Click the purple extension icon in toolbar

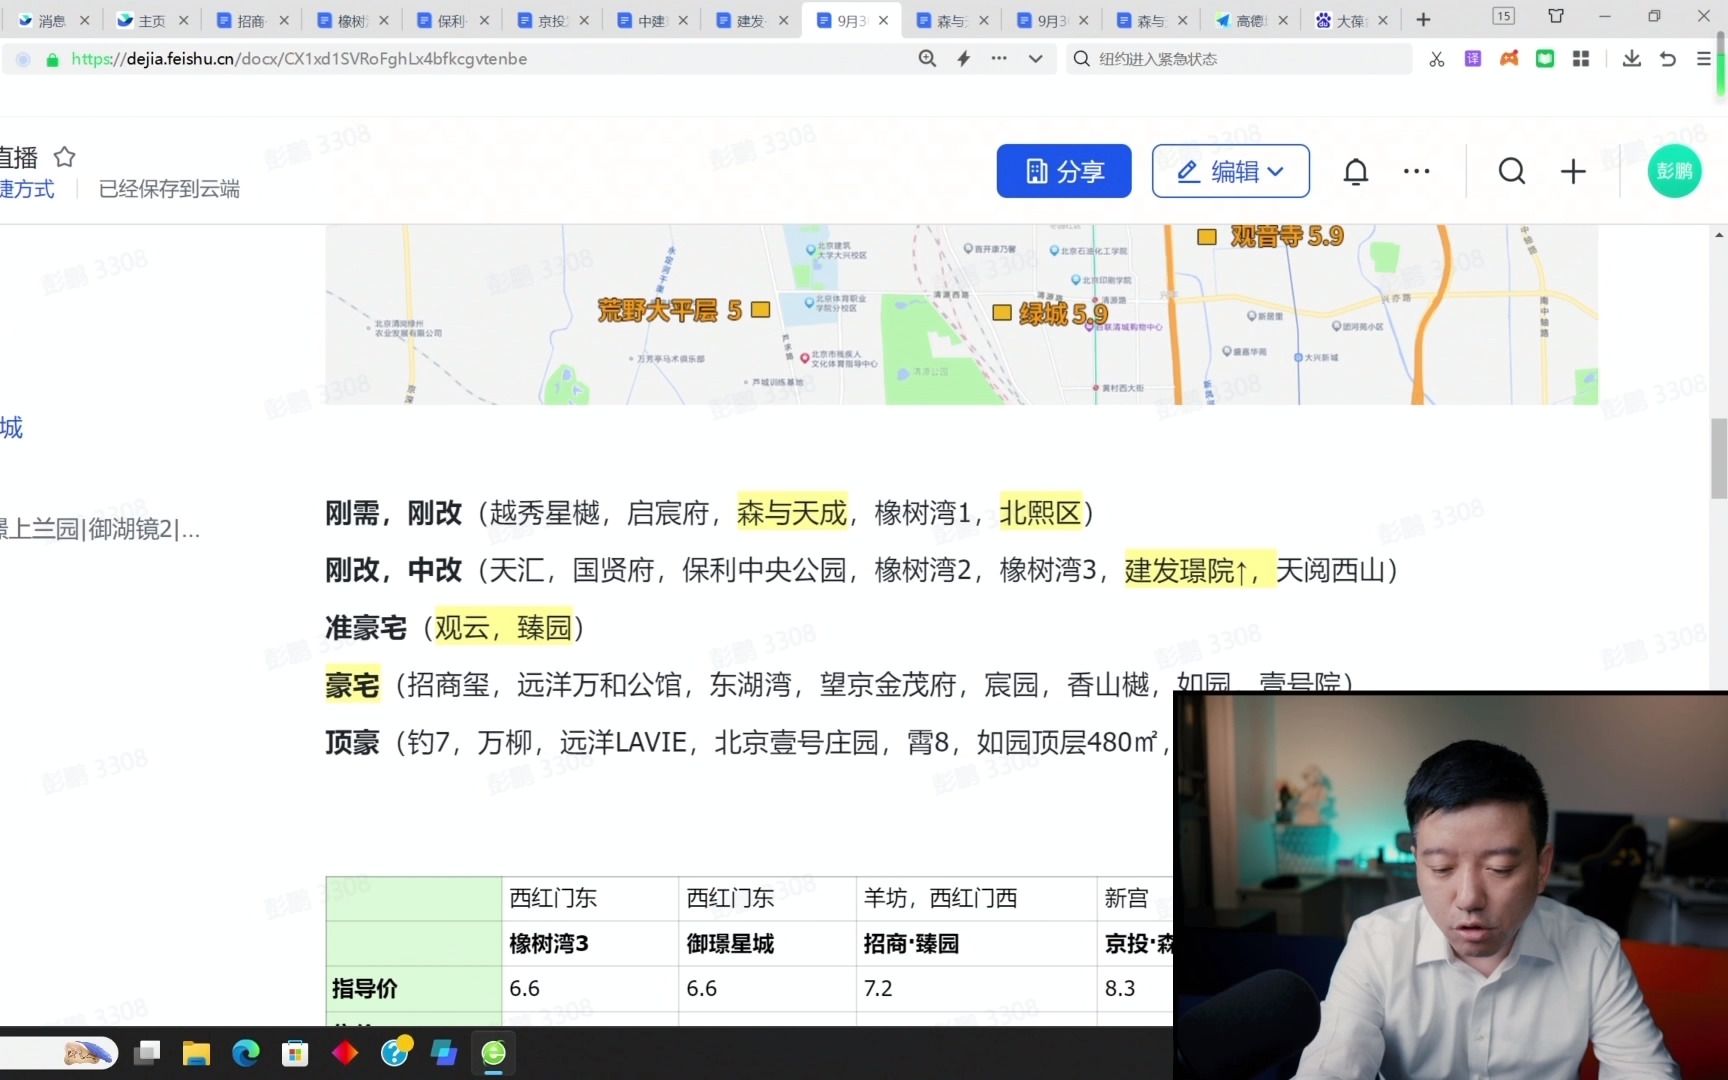[1473, 59]
